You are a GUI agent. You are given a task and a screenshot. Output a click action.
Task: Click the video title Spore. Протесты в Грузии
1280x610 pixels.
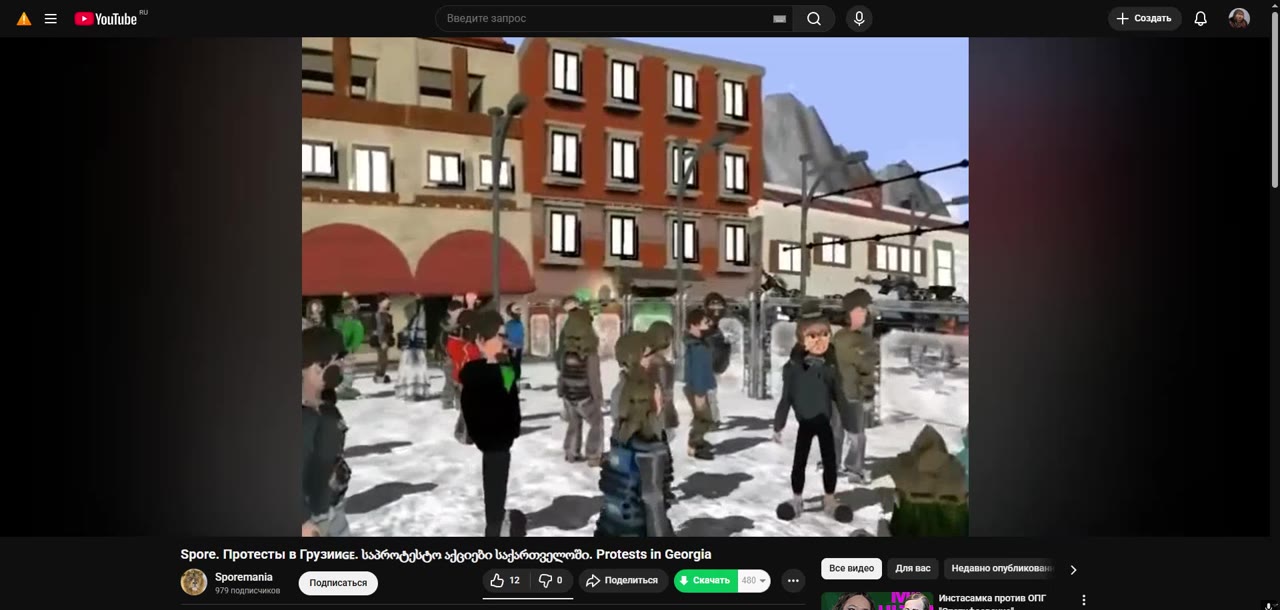pos(445,554)
